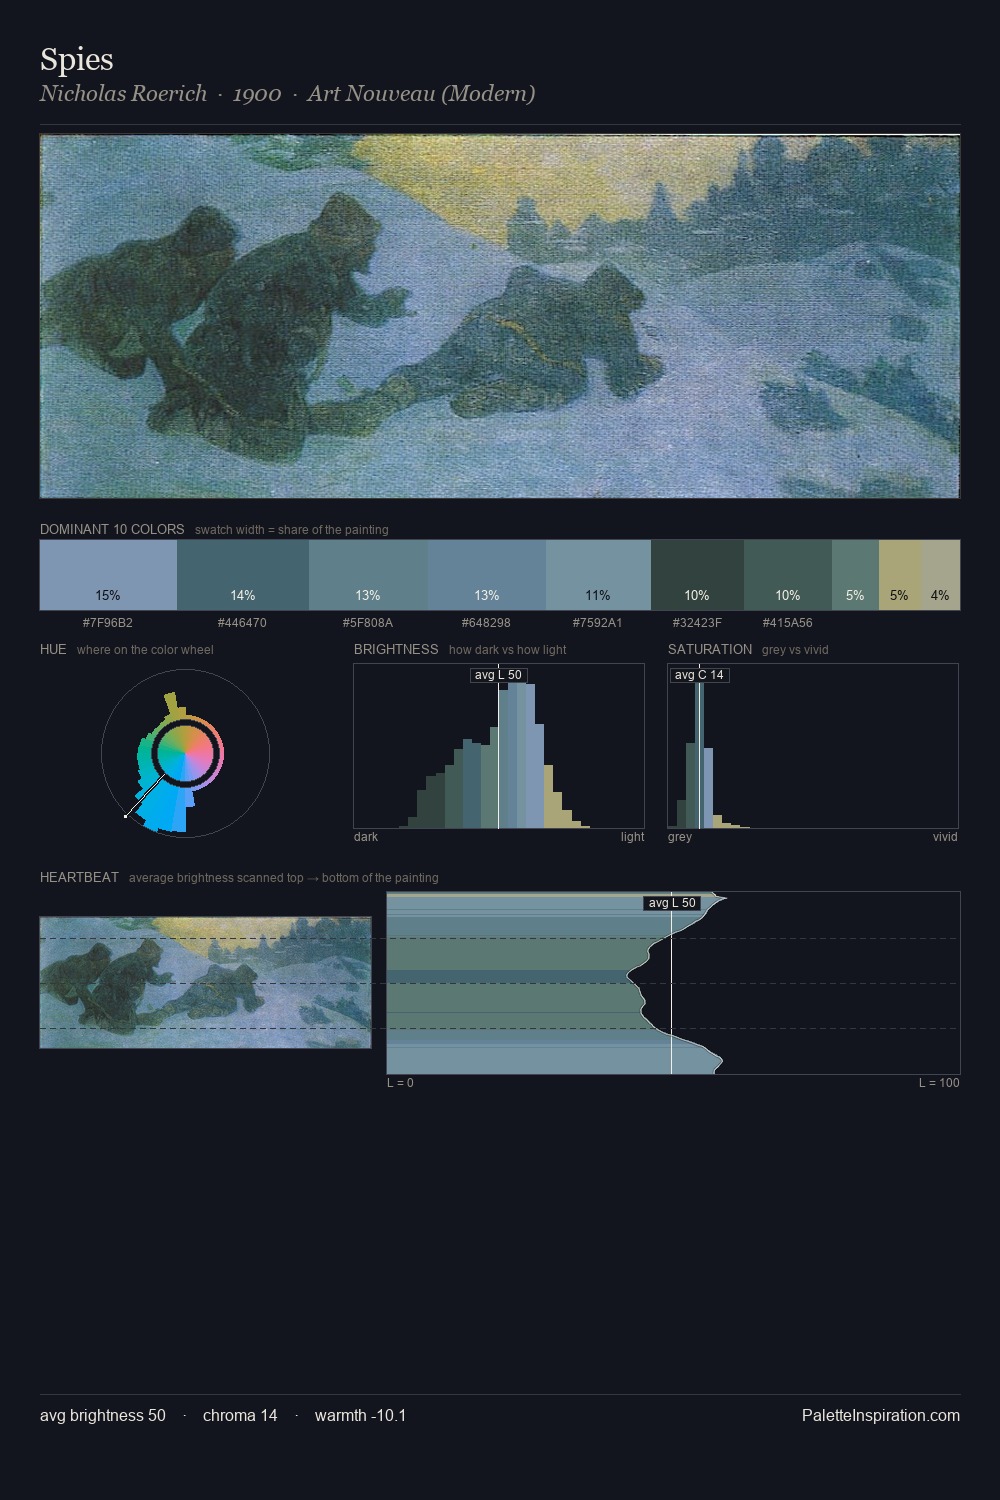Click the small heartbeat painting thumbnail
Image resolution: width=1000 pixels, height=1500 pixels.
point(205,982)
